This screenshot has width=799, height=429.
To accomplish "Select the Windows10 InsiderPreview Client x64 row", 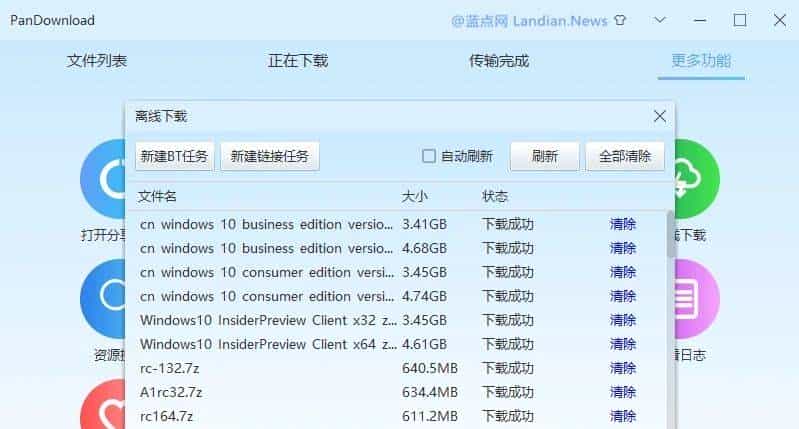I will tap(396, 344).
